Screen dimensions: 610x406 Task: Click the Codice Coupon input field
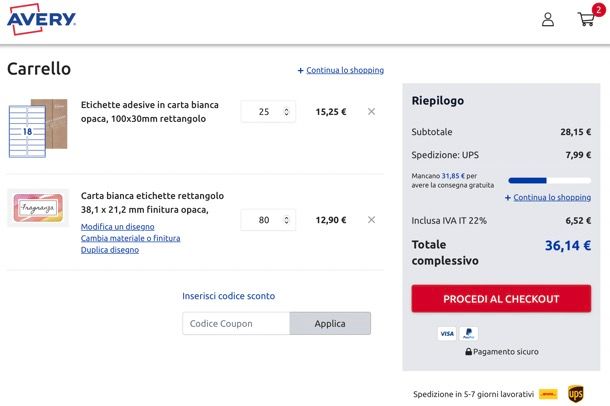click(x=236, y=323)
